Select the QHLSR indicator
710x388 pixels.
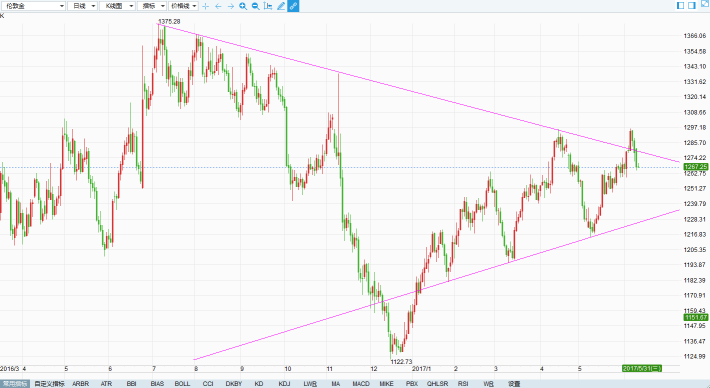[x=437, y=384]
